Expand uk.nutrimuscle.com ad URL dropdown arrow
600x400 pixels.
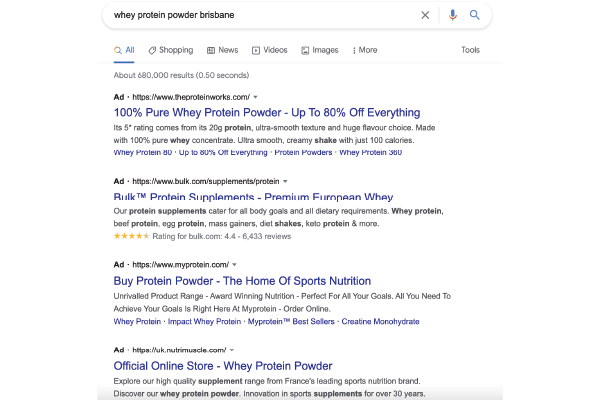click(x=232, y=350)
